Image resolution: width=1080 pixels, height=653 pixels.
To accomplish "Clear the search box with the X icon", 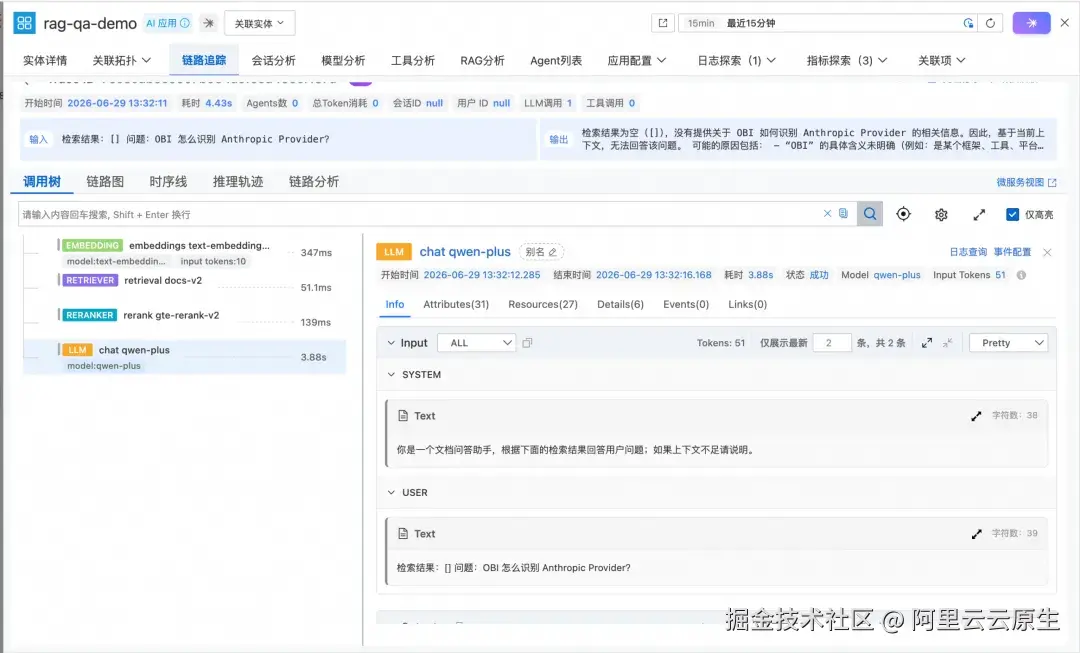I will (827, 214).
